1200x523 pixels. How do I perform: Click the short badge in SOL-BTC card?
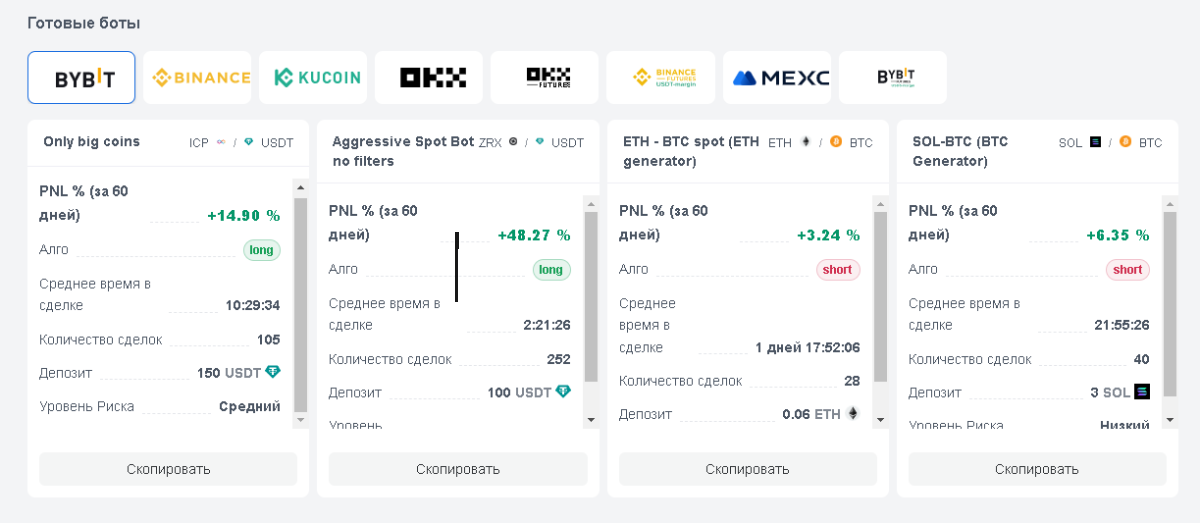point(1127,269)
